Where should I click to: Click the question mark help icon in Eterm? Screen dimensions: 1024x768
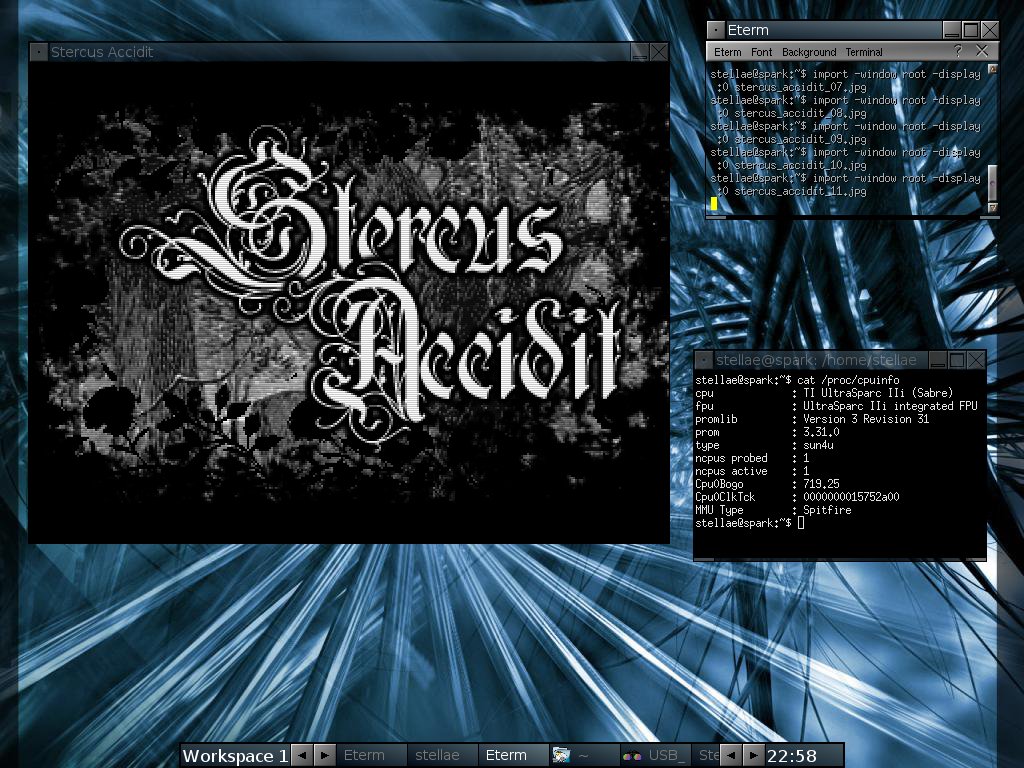tap(958, 51)
